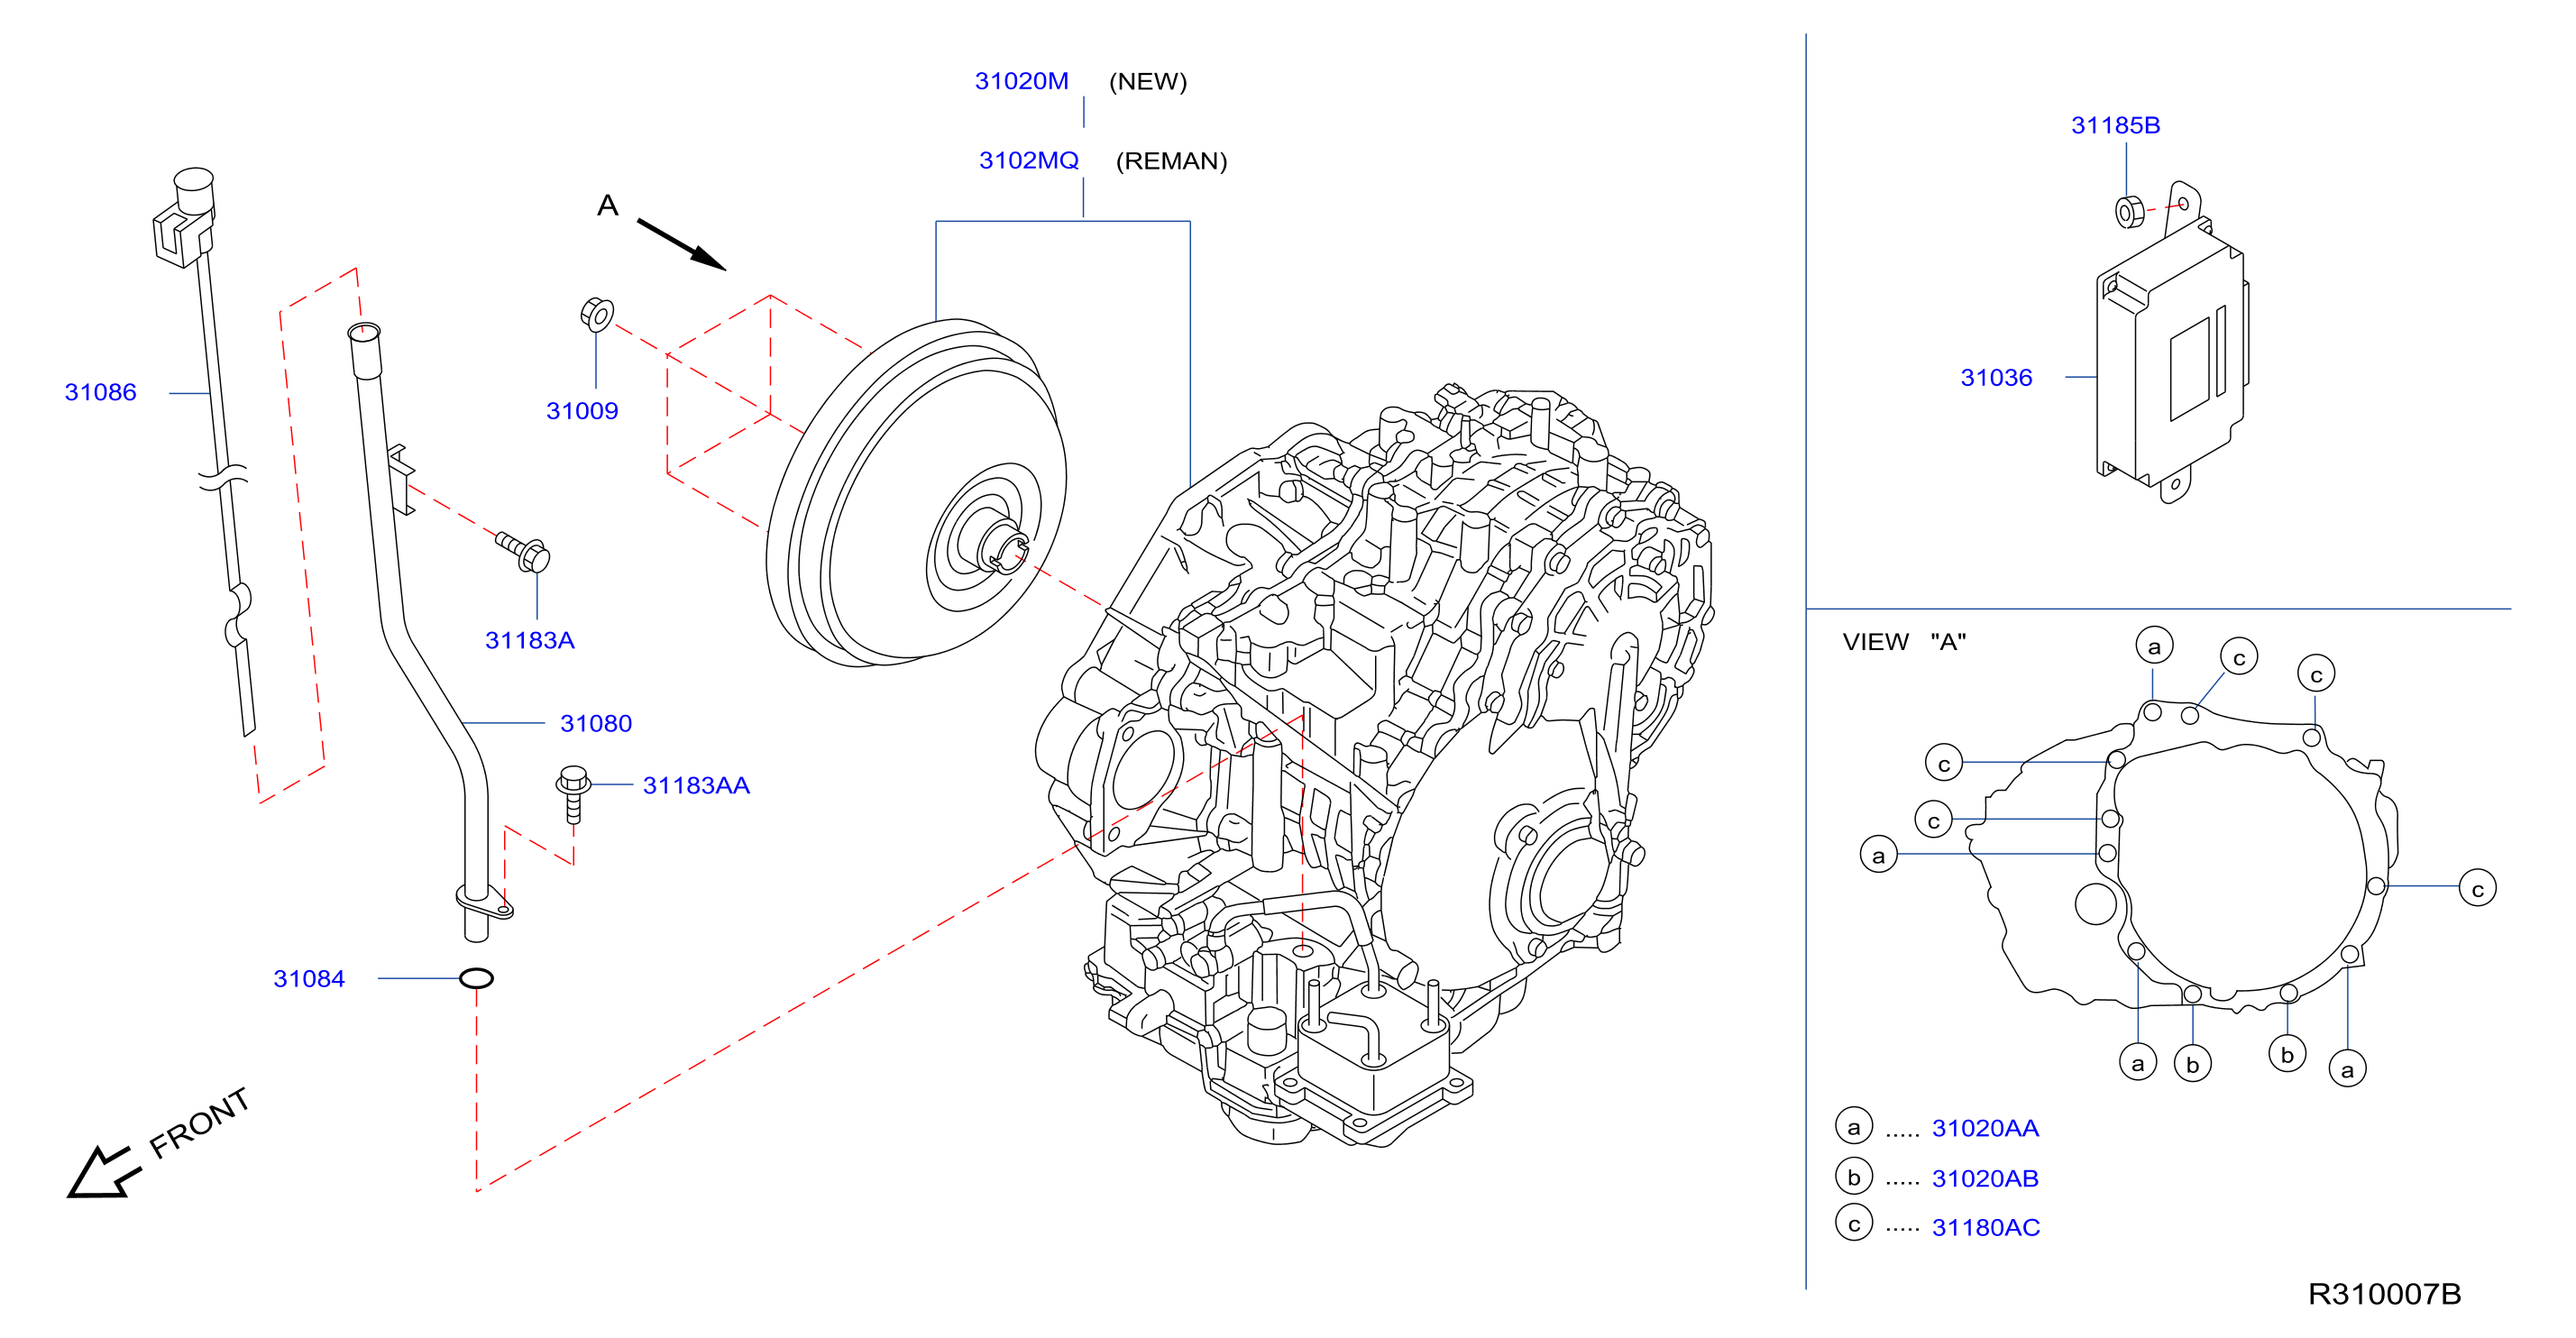Open the 31036 control module label
Viewport: 2576px width, 1338px height.
1996,377
